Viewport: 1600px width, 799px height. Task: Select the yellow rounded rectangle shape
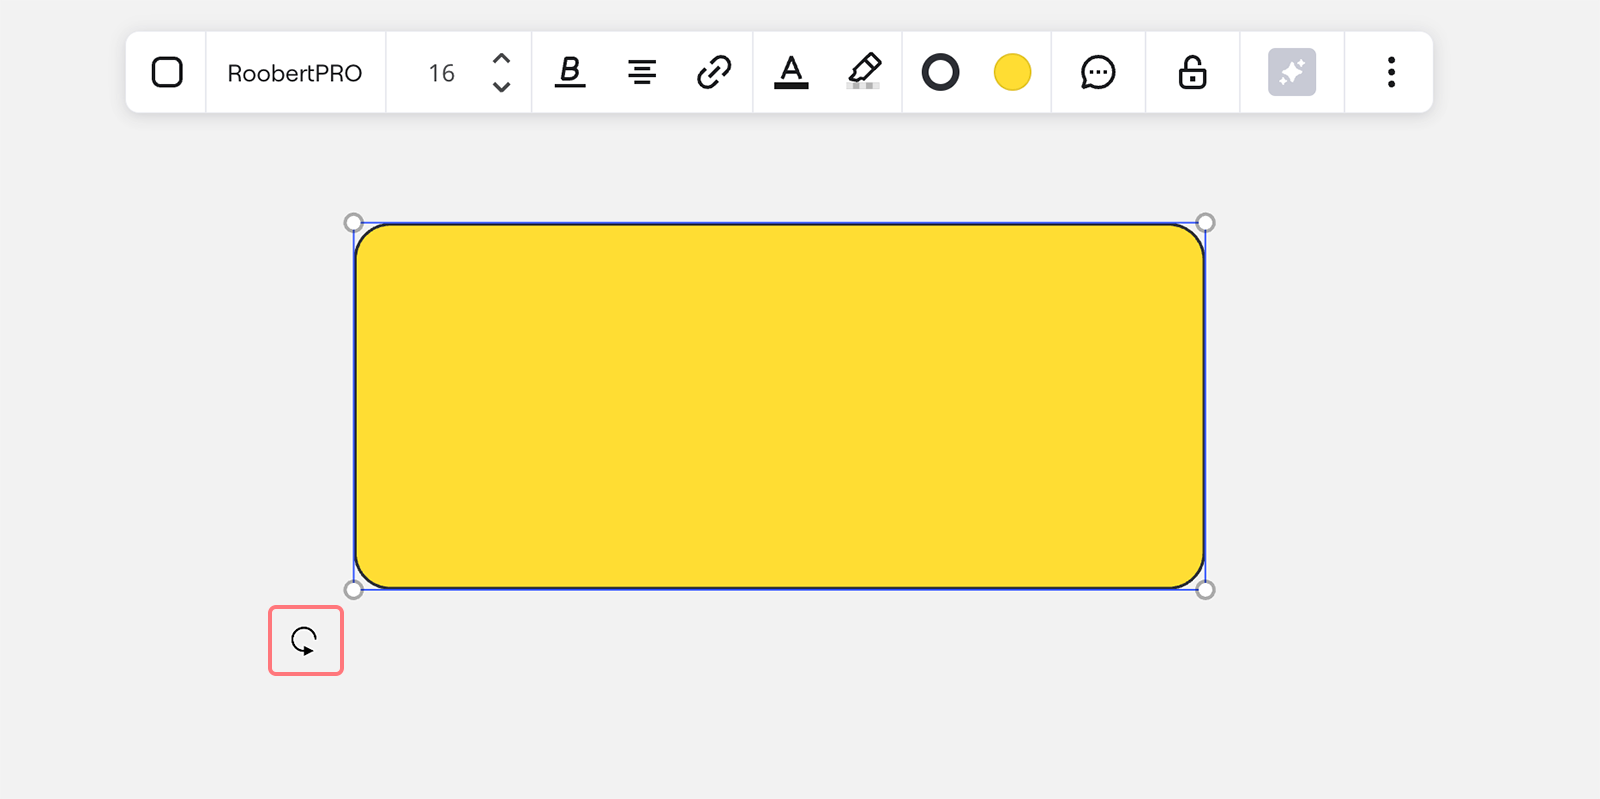(779, 406)
